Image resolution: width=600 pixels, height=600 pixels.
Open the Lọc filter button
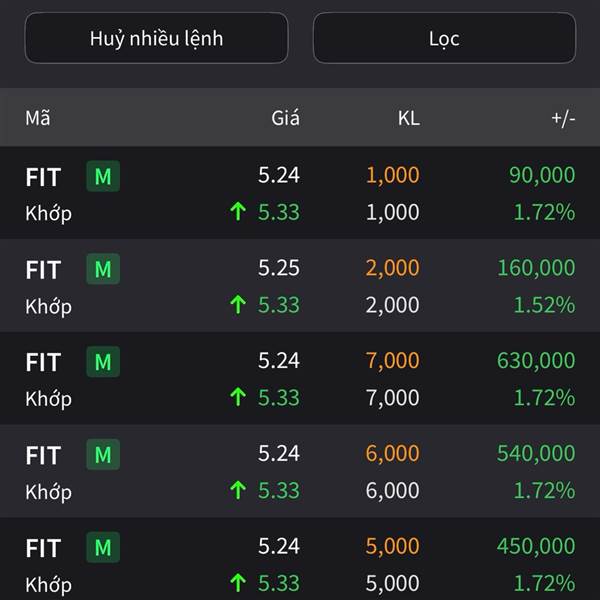[x=444, y=38]
